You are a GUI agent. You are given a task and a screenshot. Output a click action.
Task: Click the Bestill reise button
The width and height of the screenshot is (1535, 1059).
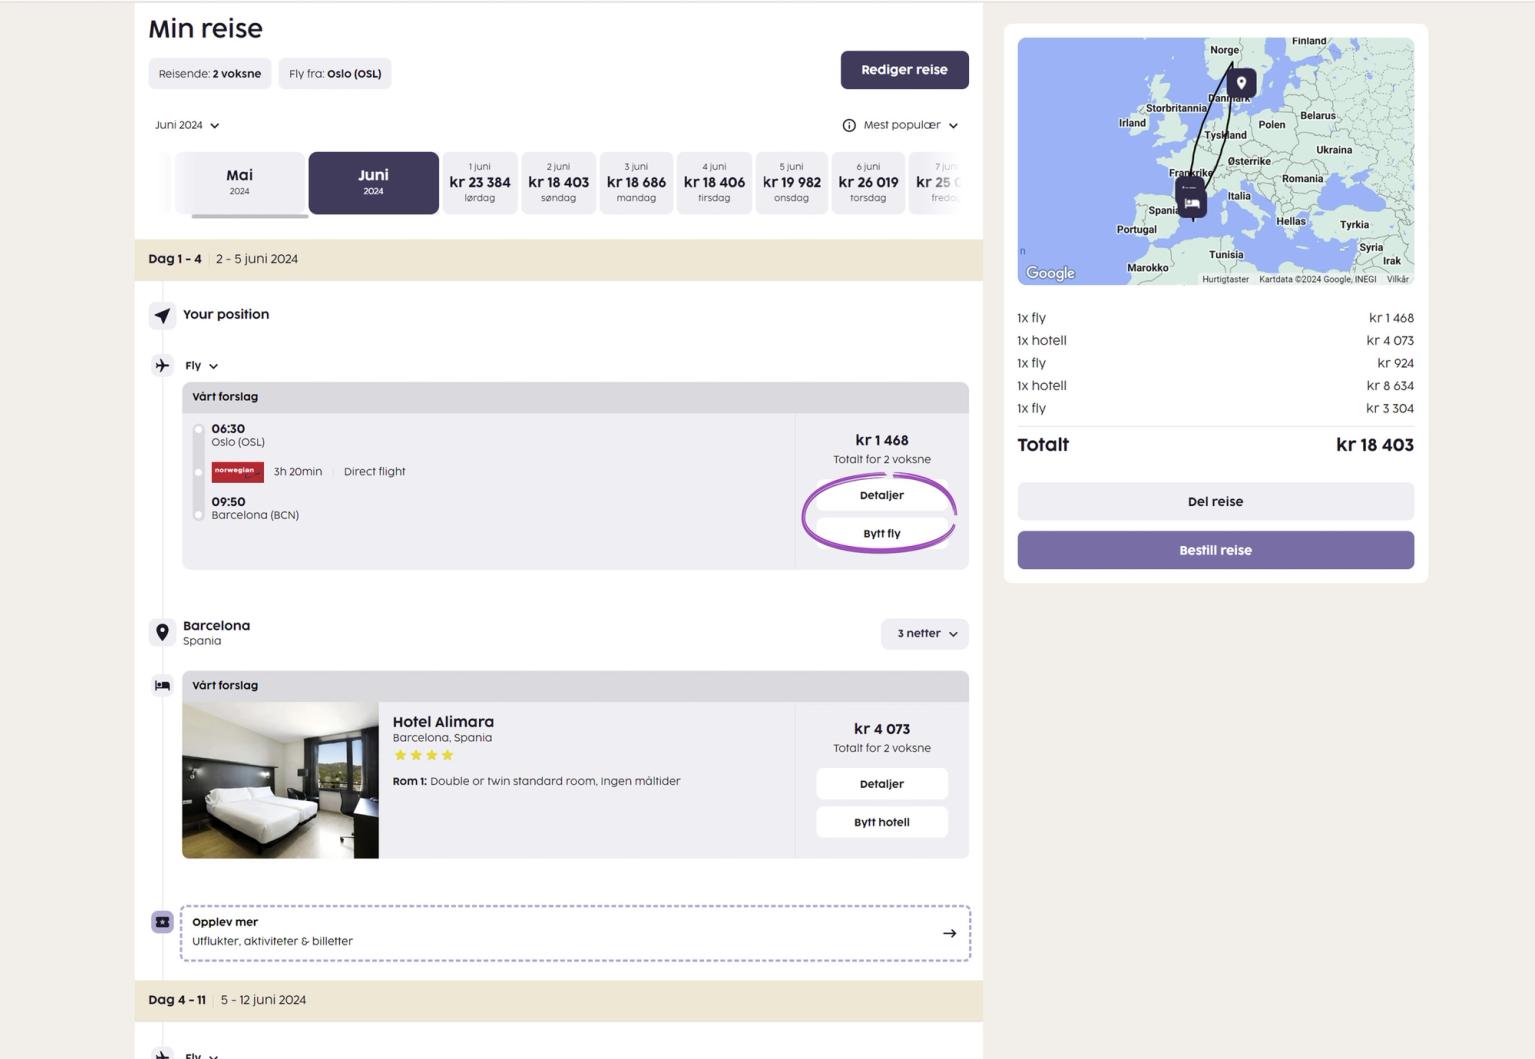click(1215, 550)
